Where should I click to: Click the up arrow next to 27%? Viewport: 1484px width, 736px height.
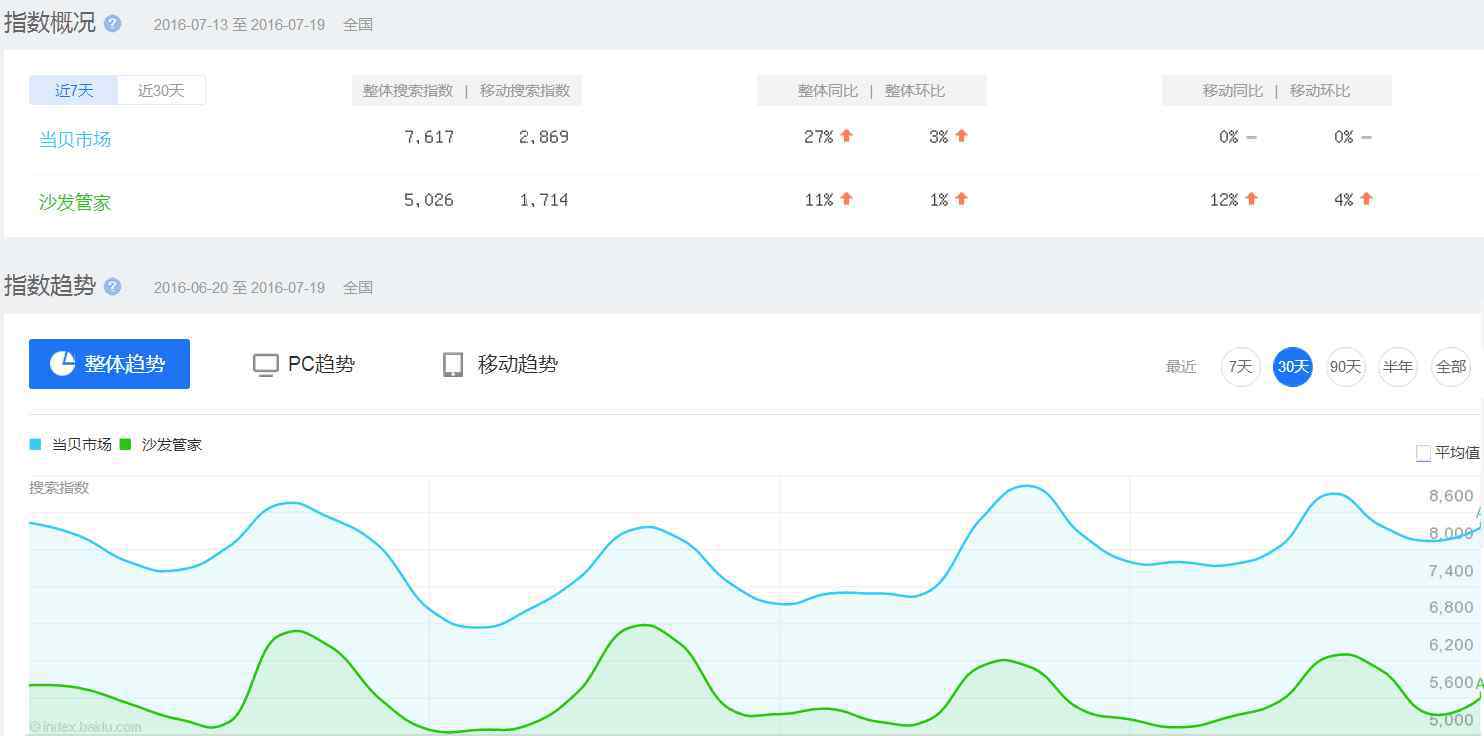pos(846,136)
